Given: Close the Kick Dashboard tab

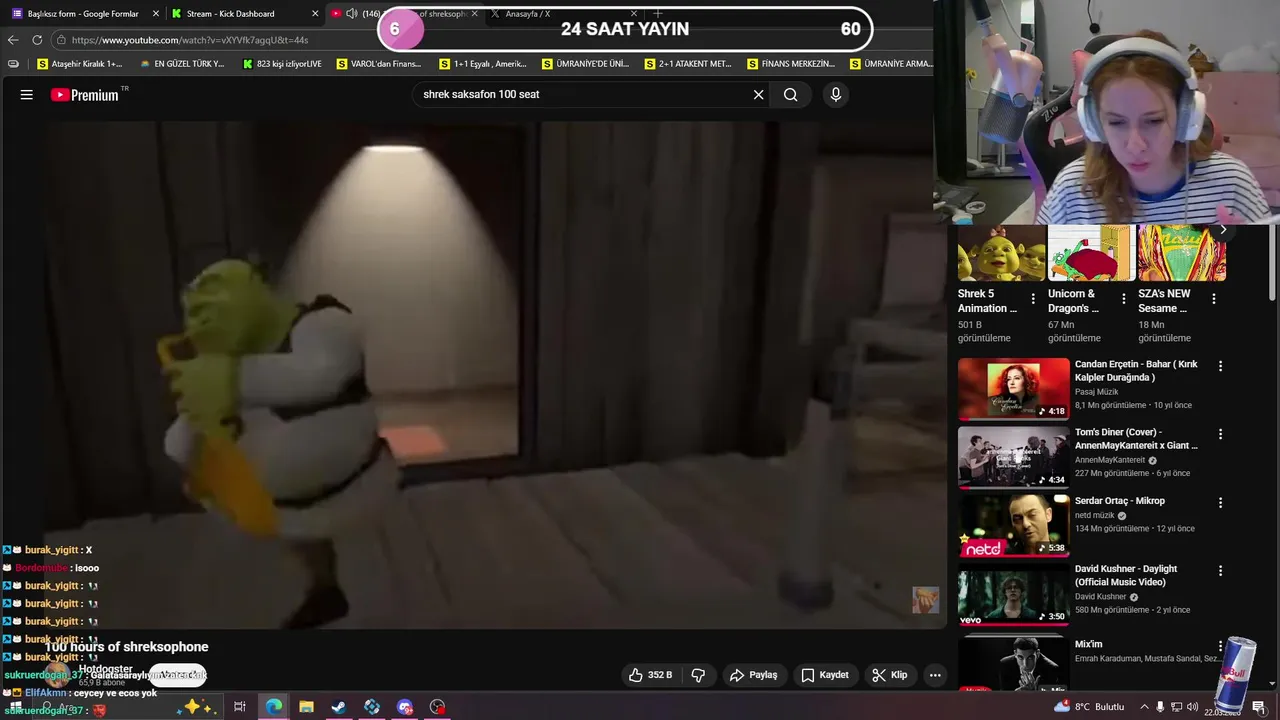Looking at the screenshot, I should pyautogui.click(x=315, y=14).
